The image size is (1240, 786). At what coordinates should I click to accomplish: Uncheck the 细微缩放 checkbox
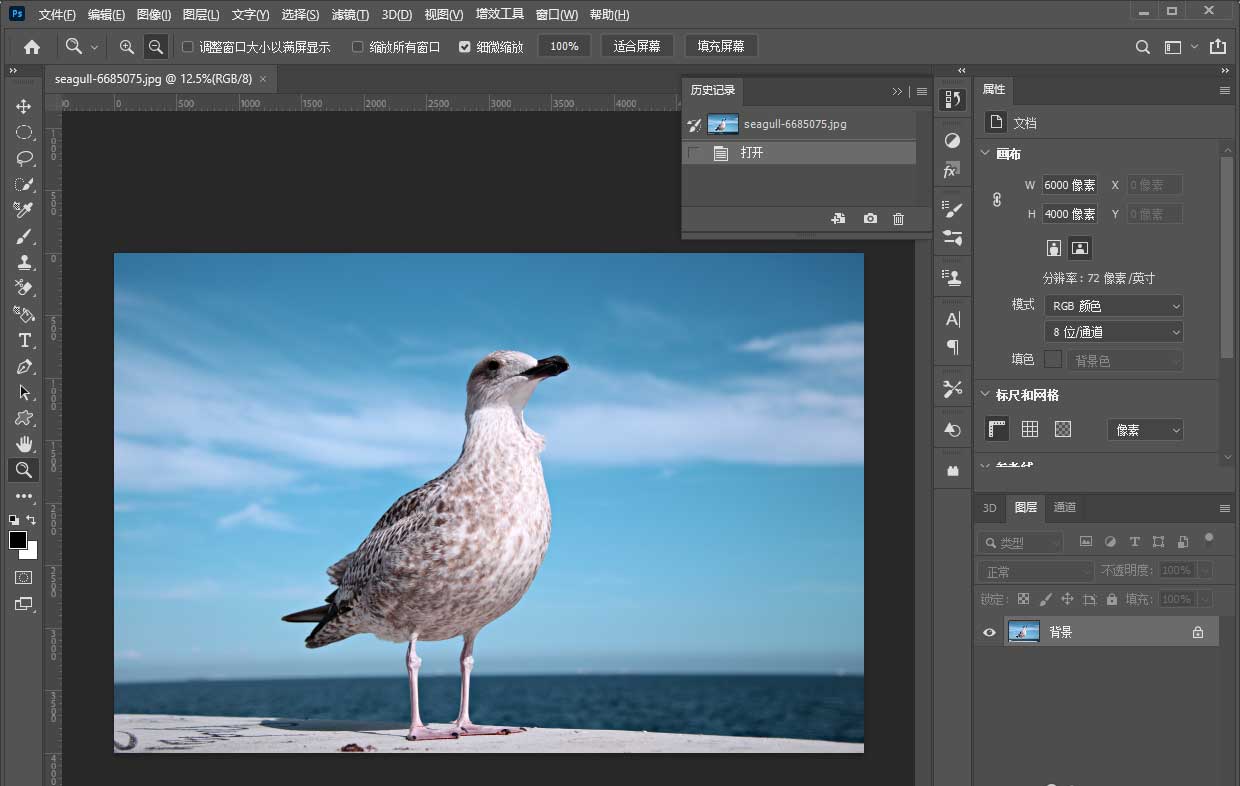coord(465,47)
